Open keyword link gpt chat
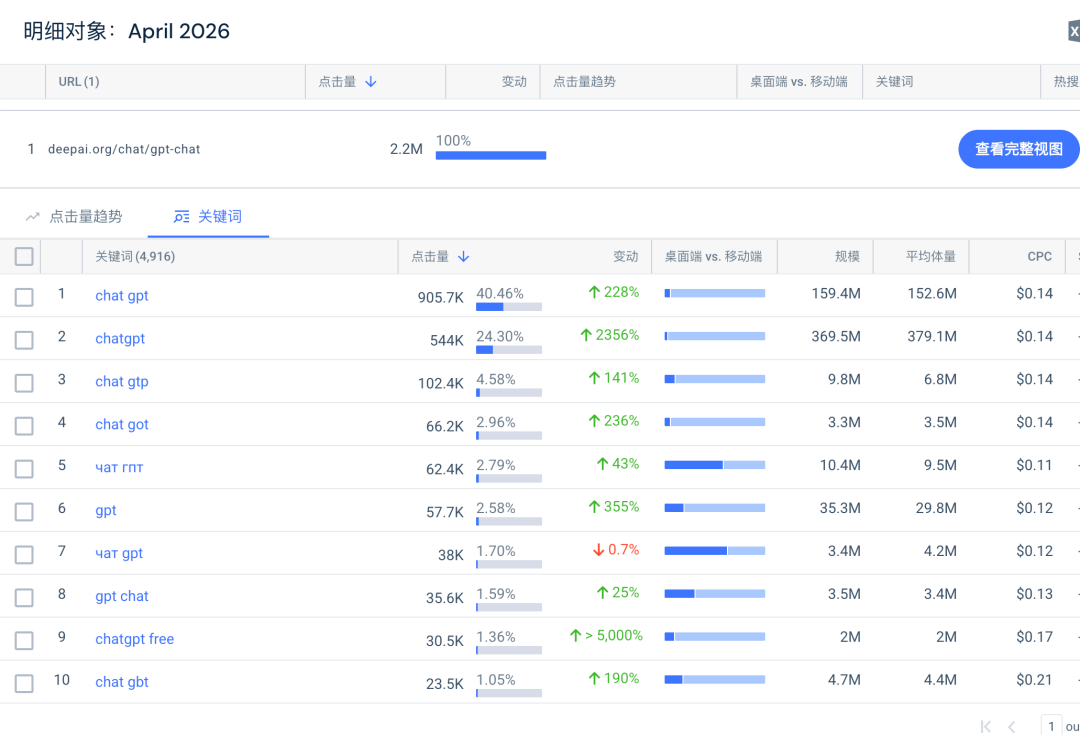The image size is (1080, 735). coord(122,596)
